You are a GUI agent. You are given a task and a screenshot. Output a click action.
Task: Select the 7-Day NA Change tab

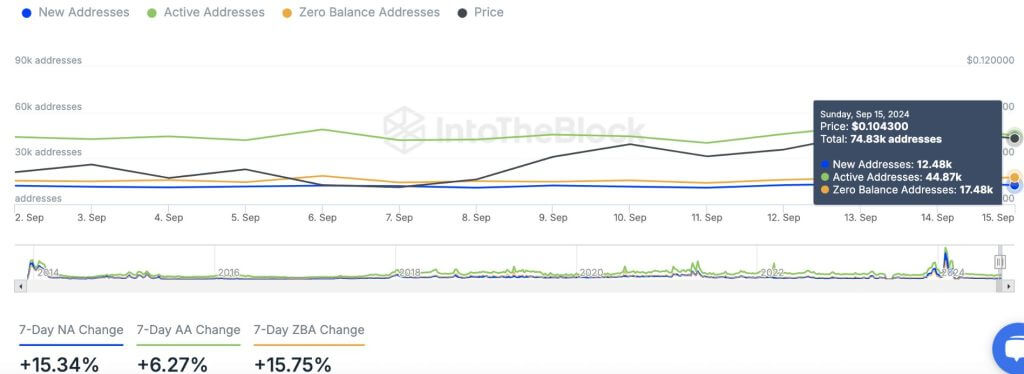[x=71, y=330]
